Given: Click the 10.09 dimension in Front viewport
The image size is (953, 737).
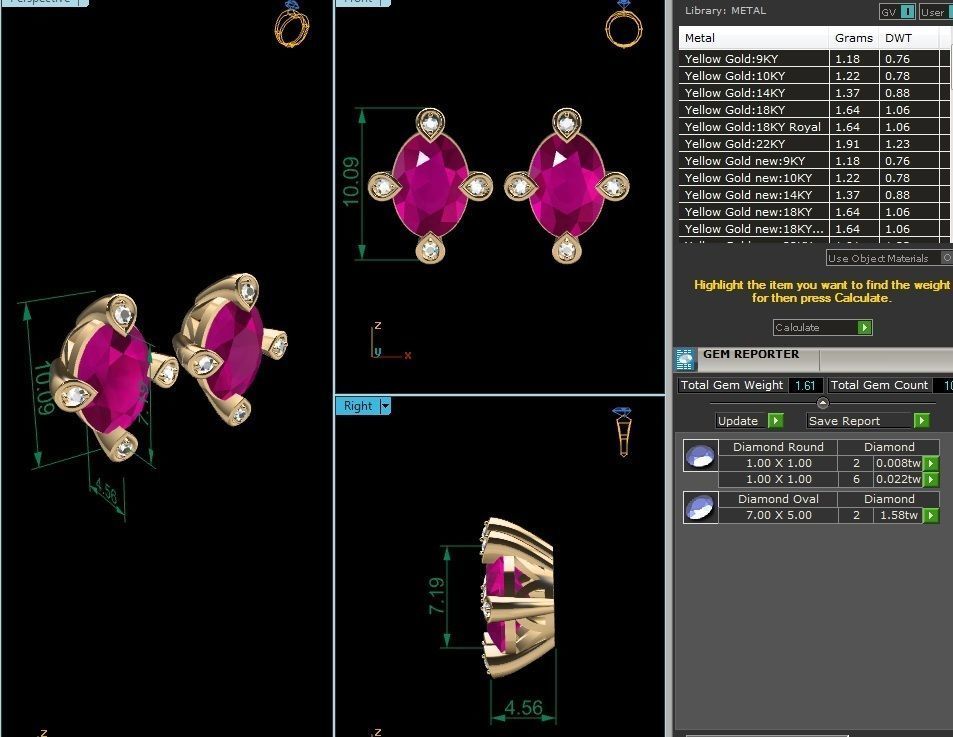Looking at the screenshot, I should coord(351,182).
